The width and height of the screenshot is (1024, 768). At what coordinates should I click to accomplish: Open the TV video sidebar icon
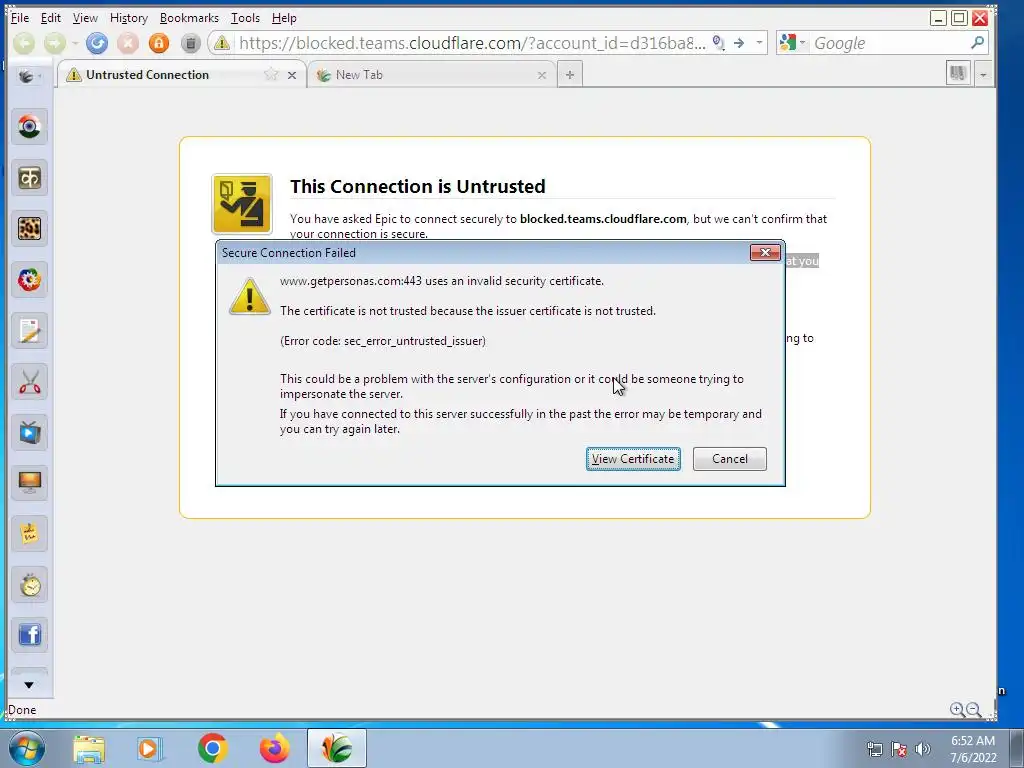click(x=29, y=432)
